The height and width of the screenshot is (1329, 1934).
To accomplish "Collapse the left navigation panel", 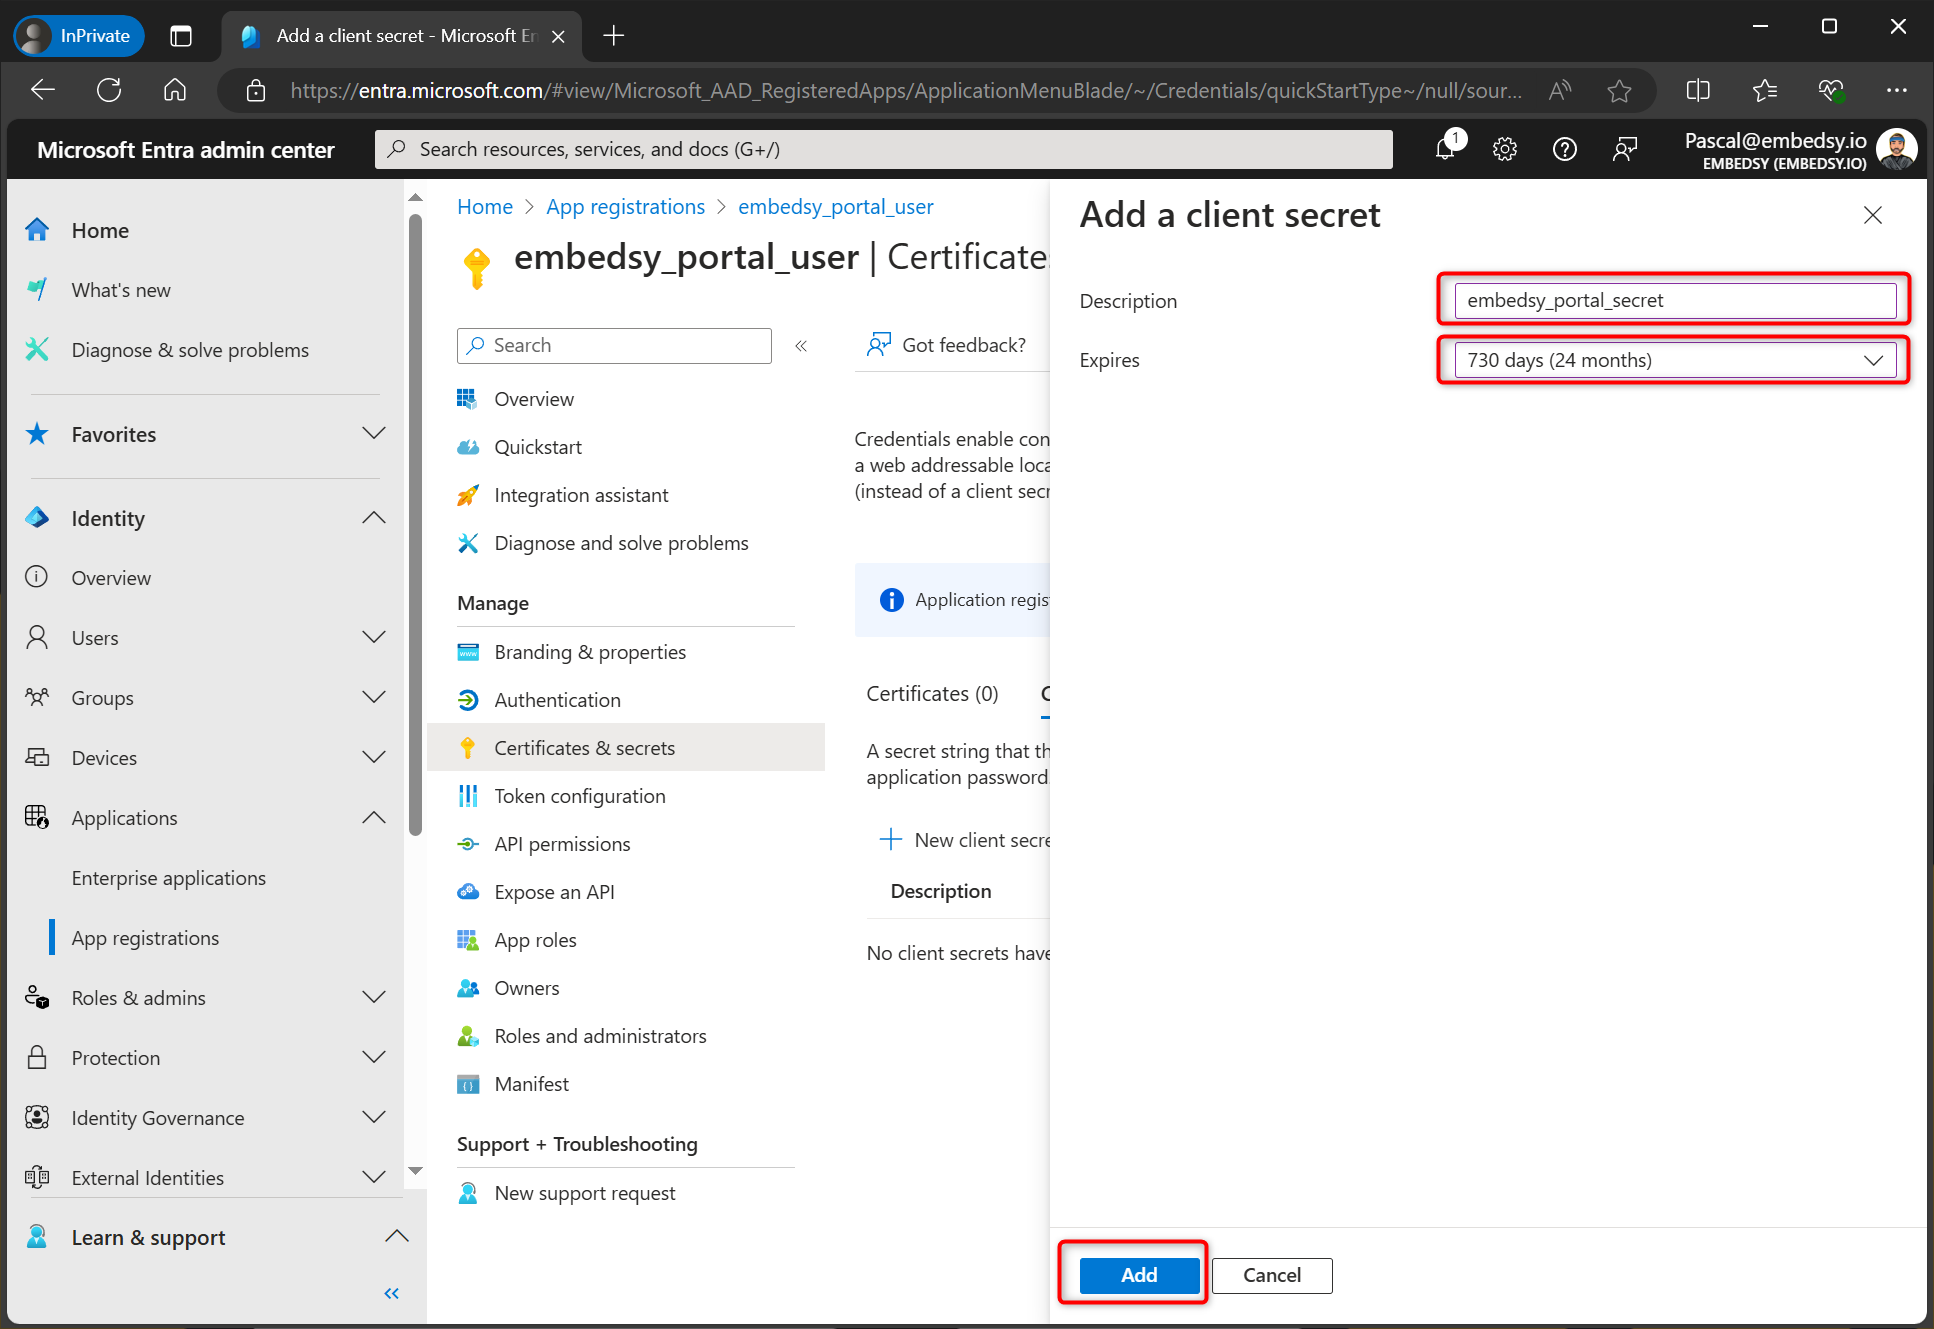I will coord(391,1292).
